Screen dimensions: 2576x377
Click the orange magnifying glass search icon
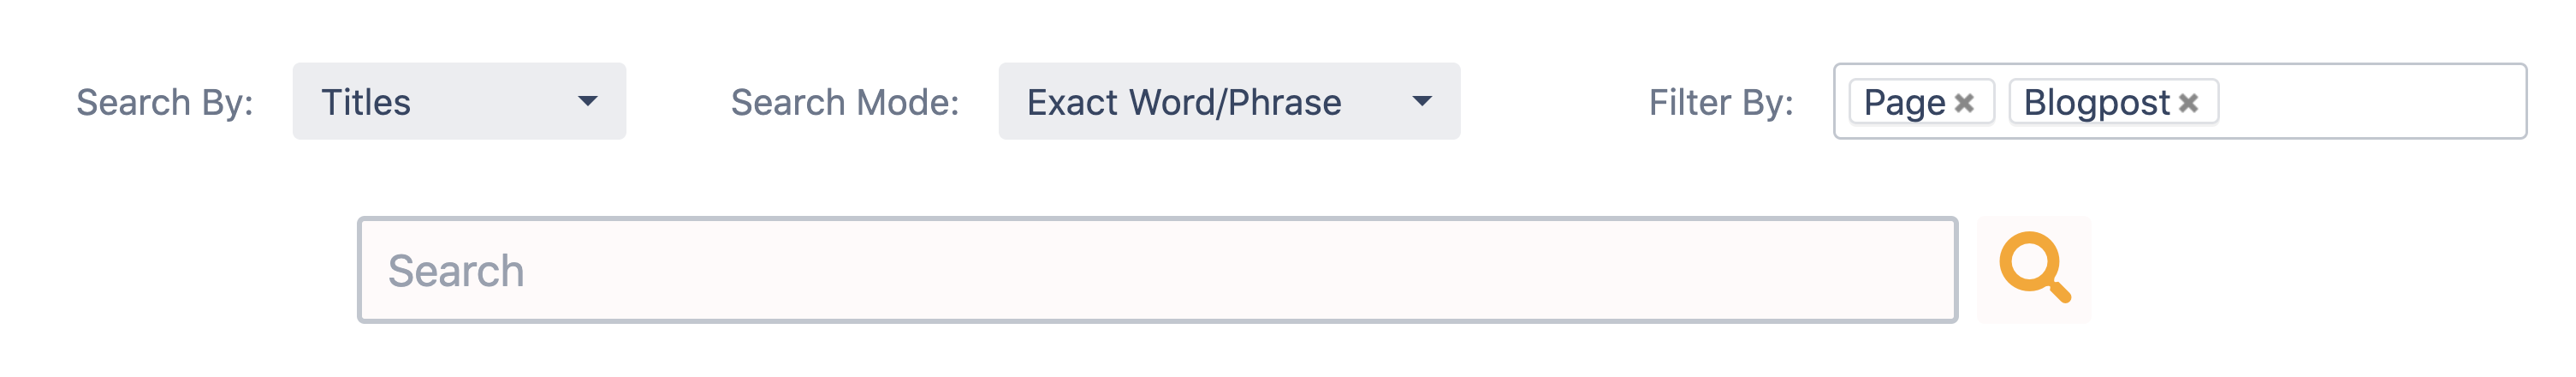tap(2033, 268)
